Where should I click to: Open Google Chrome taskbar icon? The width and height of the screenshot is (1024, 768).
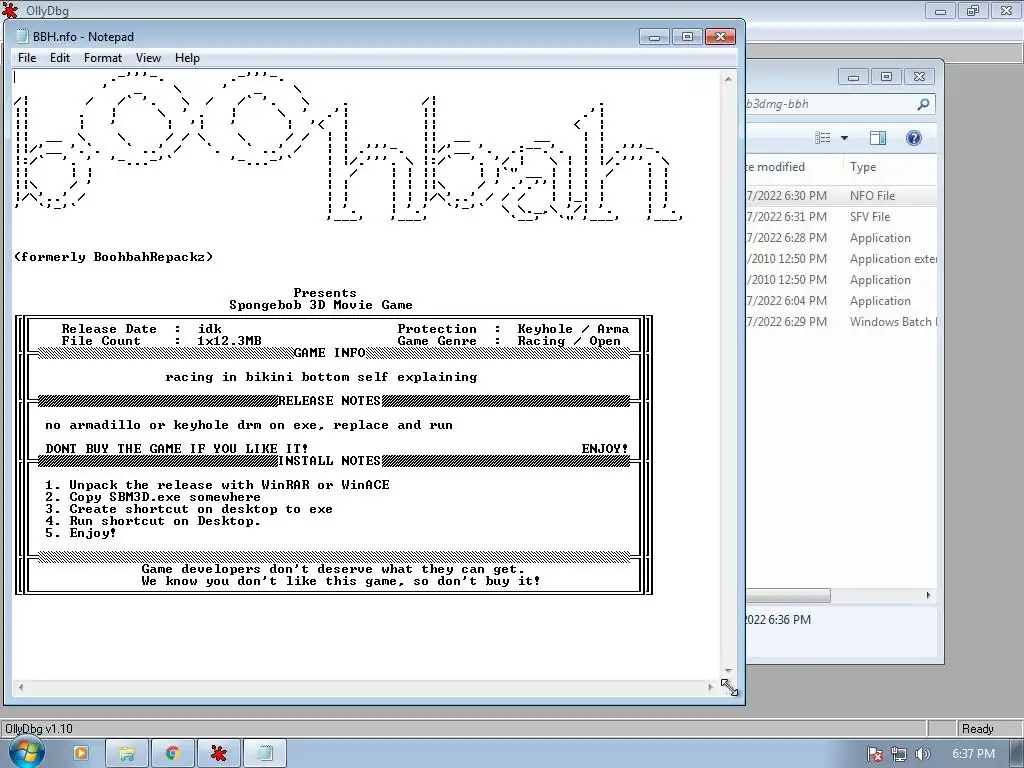coord(172,754)
